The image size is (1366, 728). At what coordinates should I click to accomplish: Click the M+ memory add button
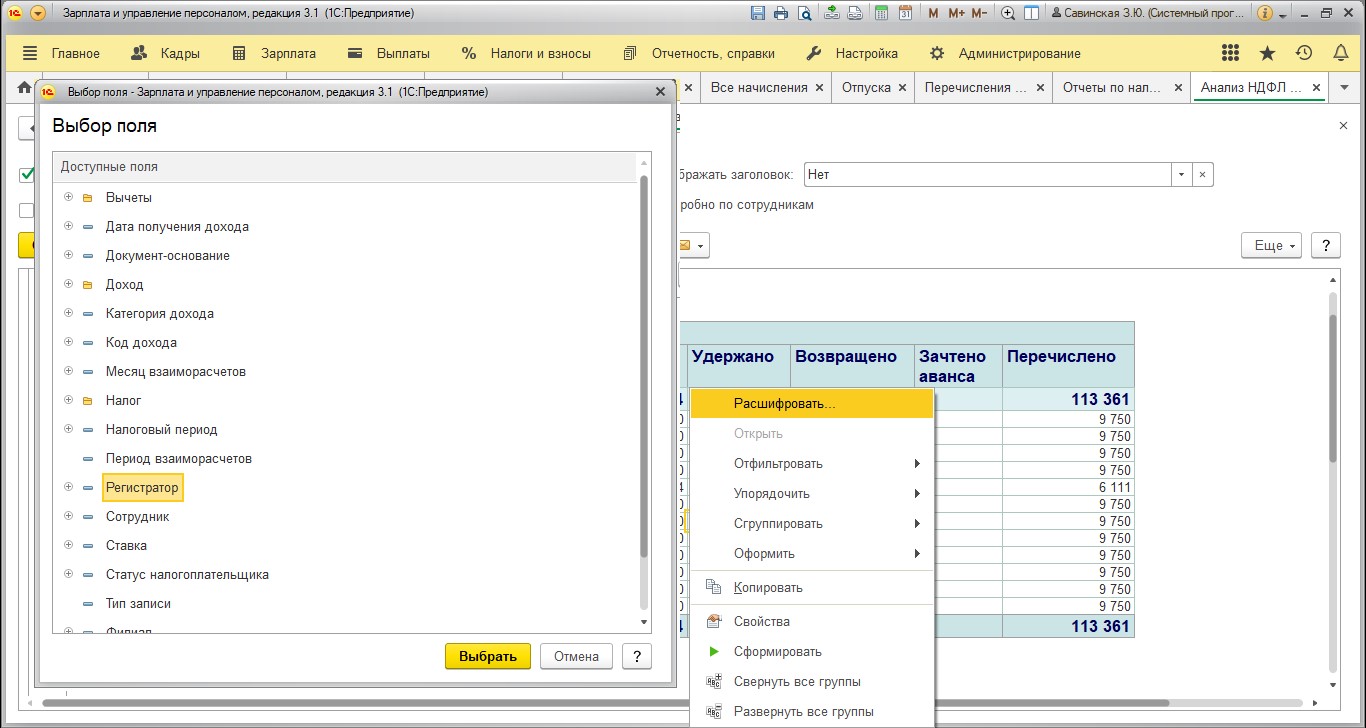956,13
